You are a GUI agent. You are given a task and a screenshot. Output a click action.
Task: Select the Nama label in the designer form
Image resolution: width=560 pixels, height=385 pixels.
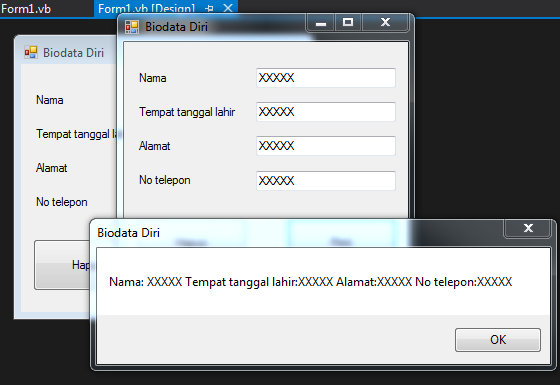[x=50, y=100]
